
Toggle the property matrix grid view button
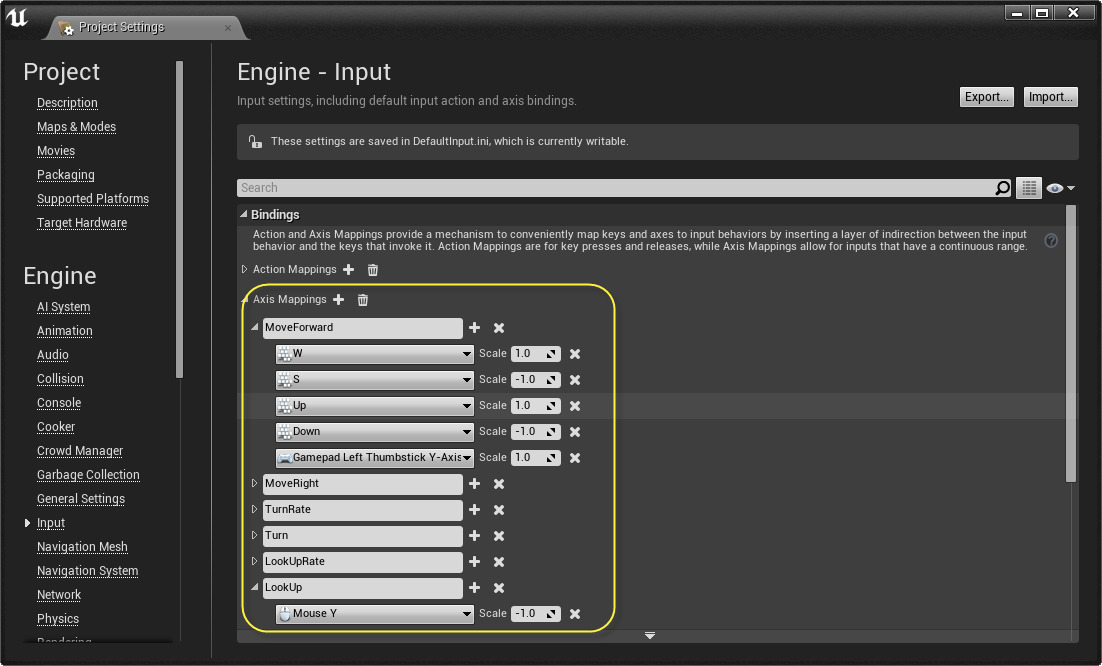click(x=1028, y=188)
